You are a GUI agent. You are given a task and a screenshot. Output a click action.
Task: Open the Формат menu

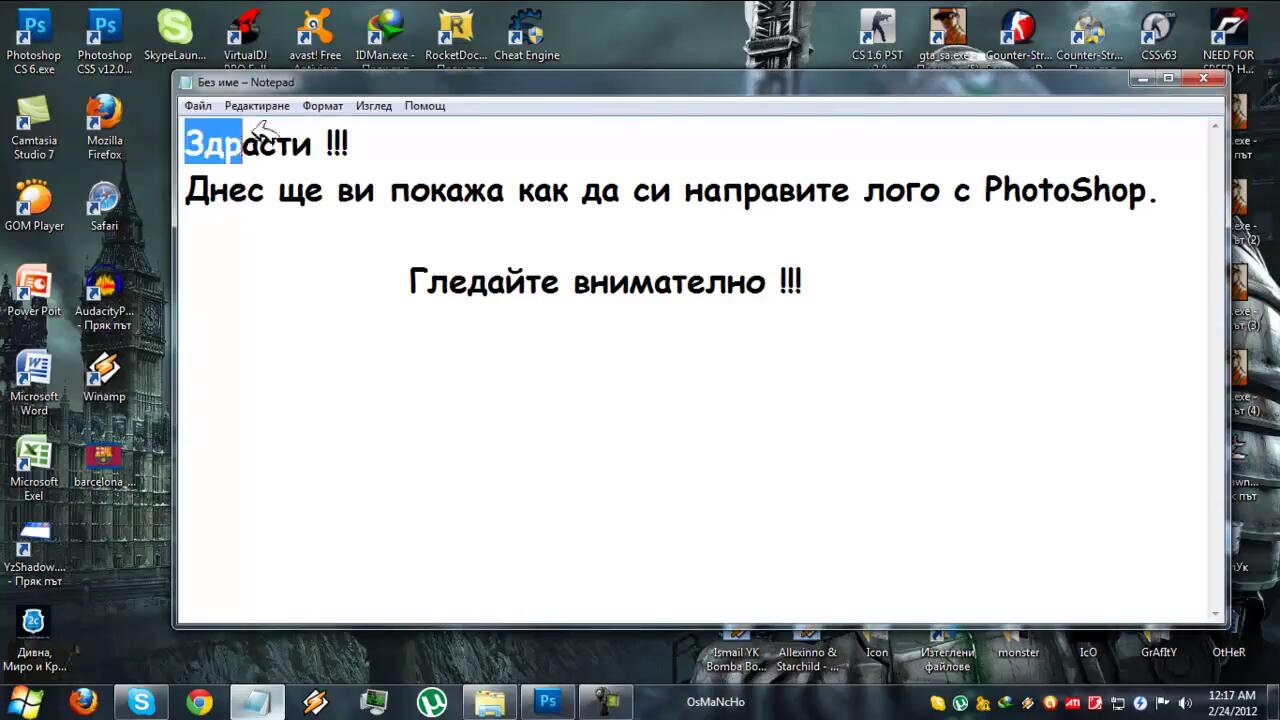pos(323,106)
